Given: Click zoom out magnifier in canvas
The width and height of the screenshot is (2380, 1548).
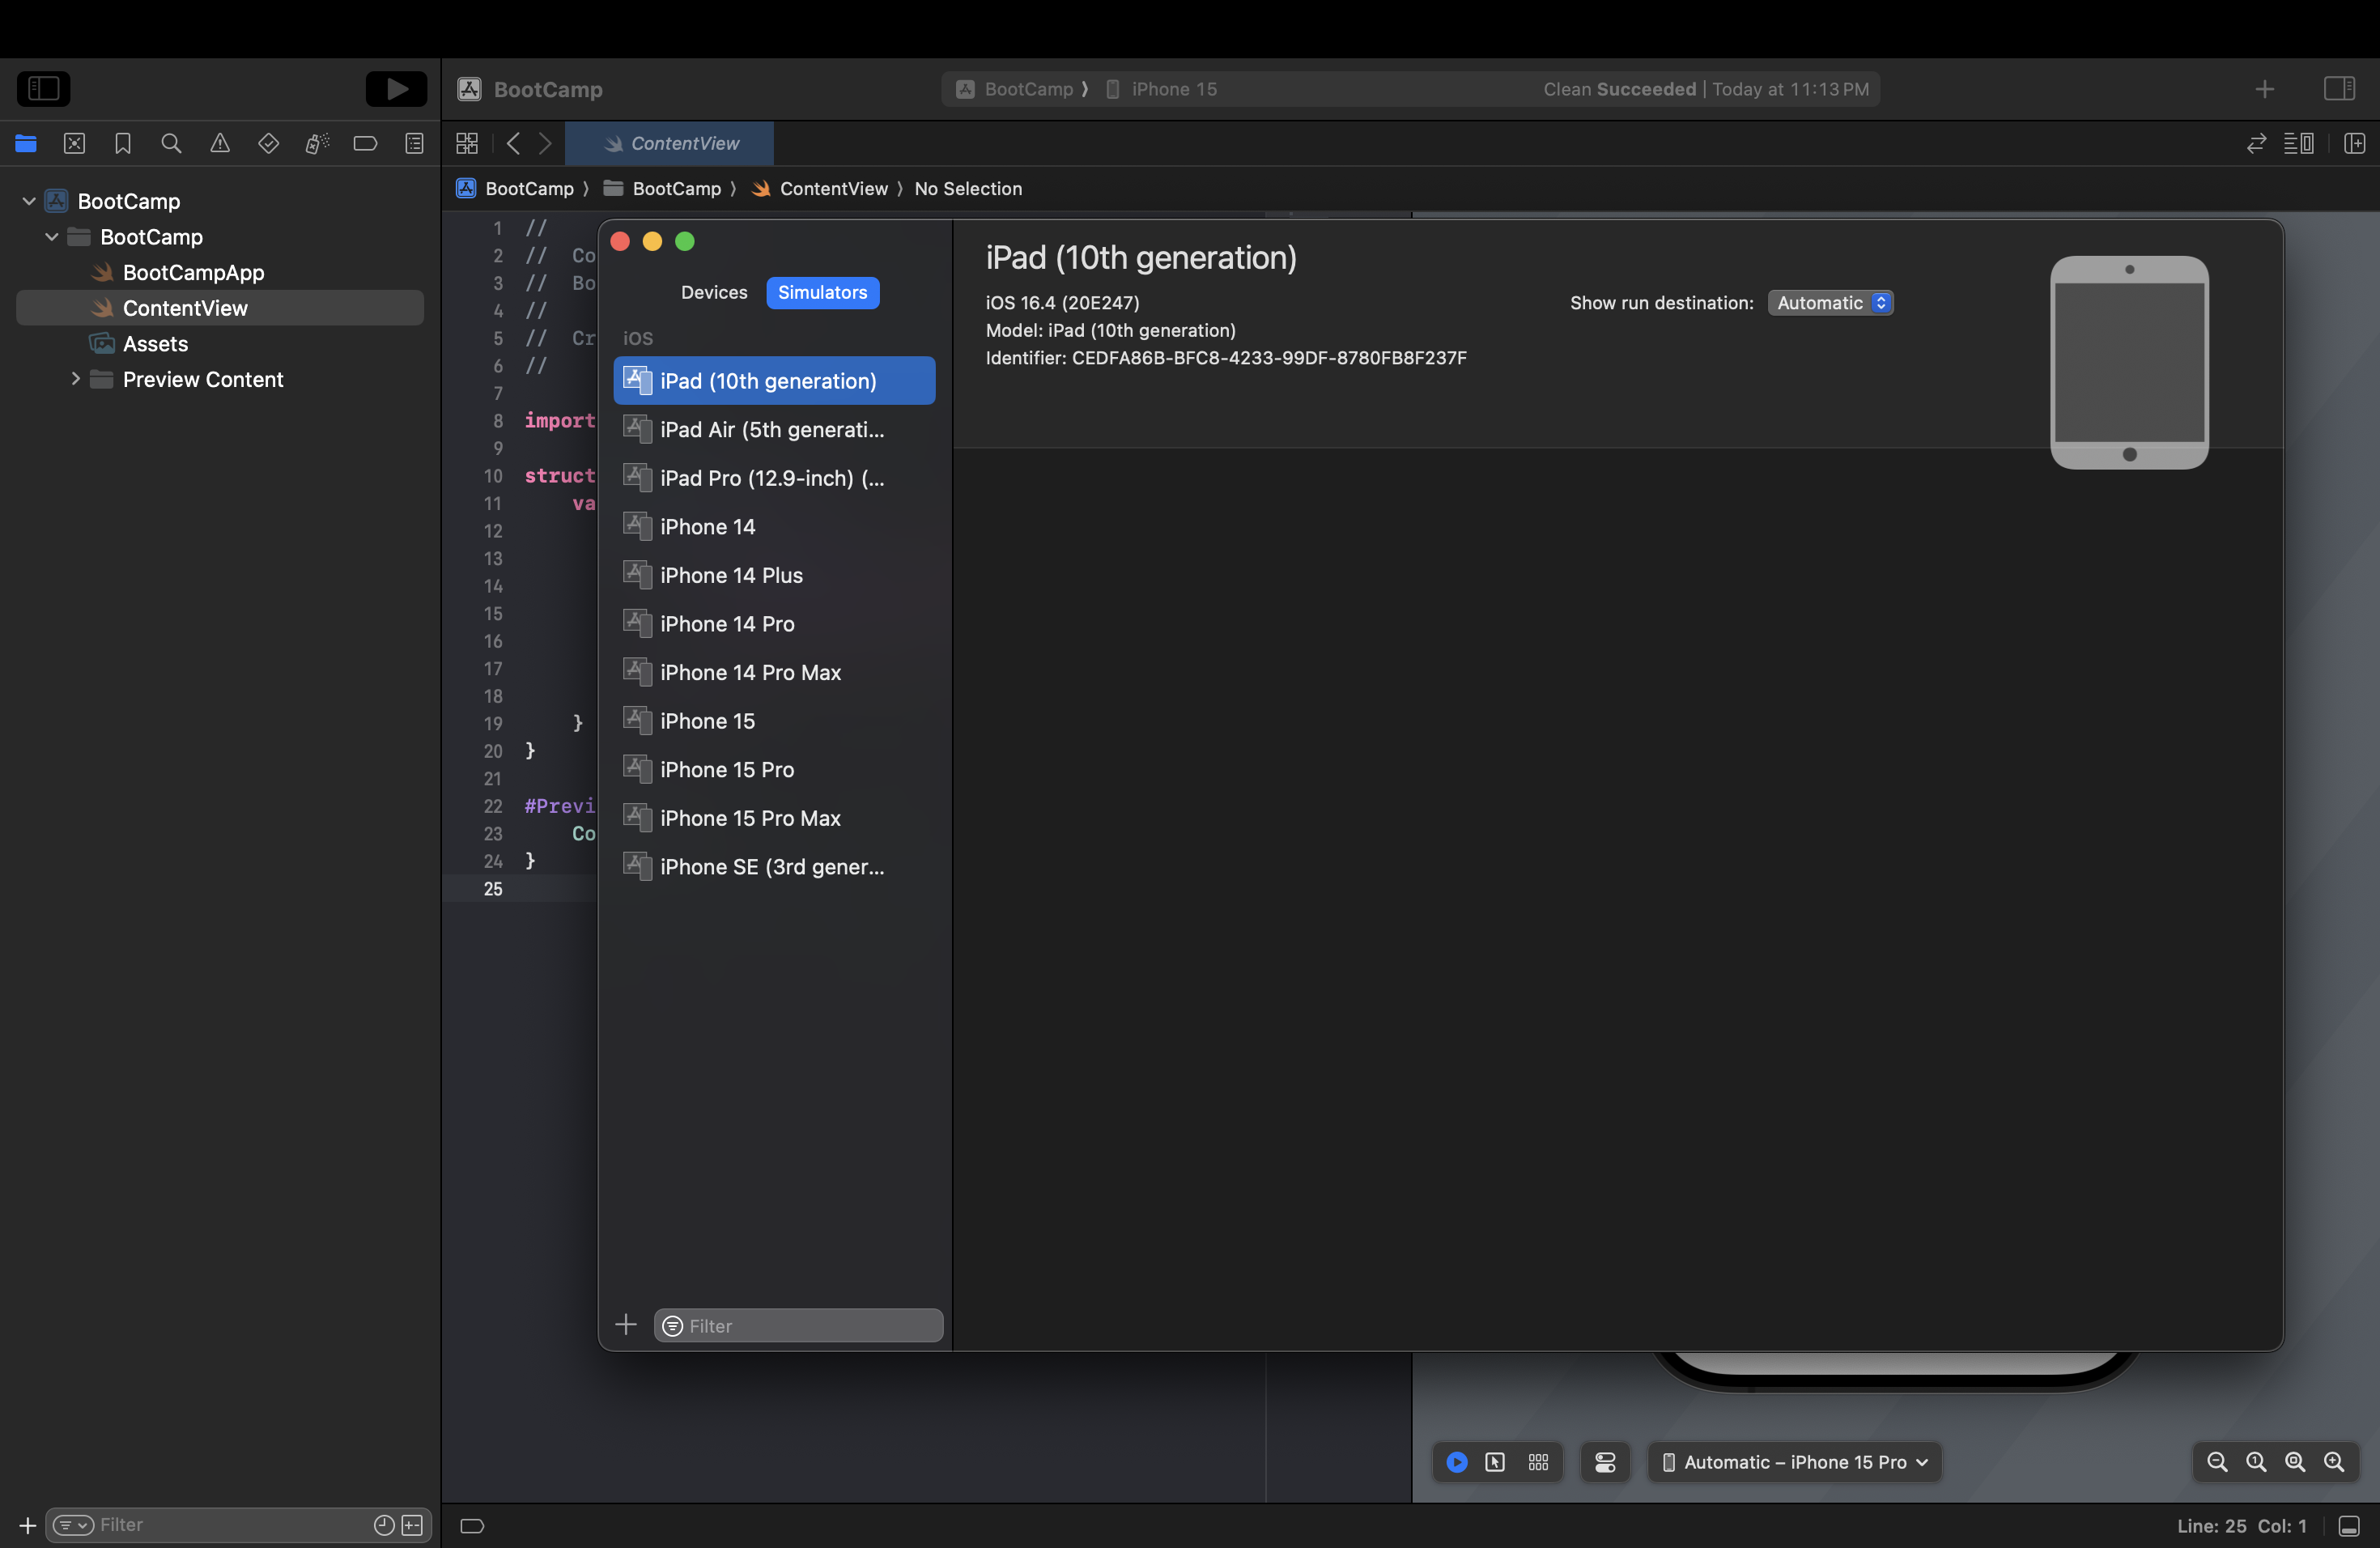Looking at the screenshot, I should 2217,1462.
